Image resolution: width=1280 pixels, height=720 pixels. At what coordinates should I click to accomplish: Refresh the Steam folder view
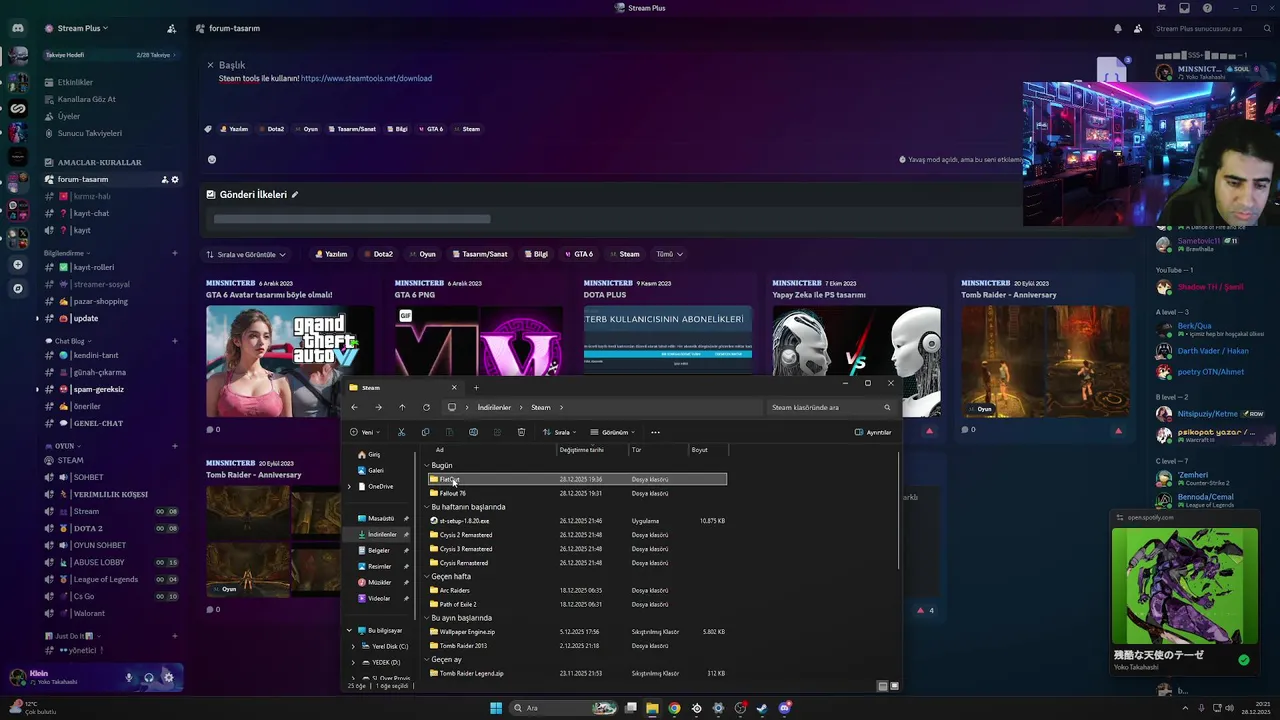click(426, 407)
